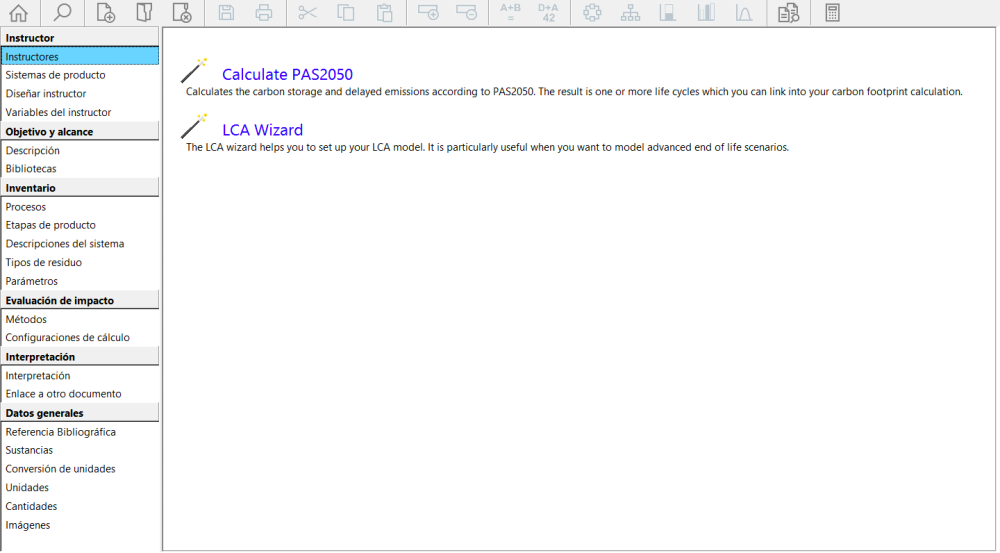Screen dimensions: 1000x553
Task: Open Enlace a otro documento entry
Action: (x=80, y=394)
